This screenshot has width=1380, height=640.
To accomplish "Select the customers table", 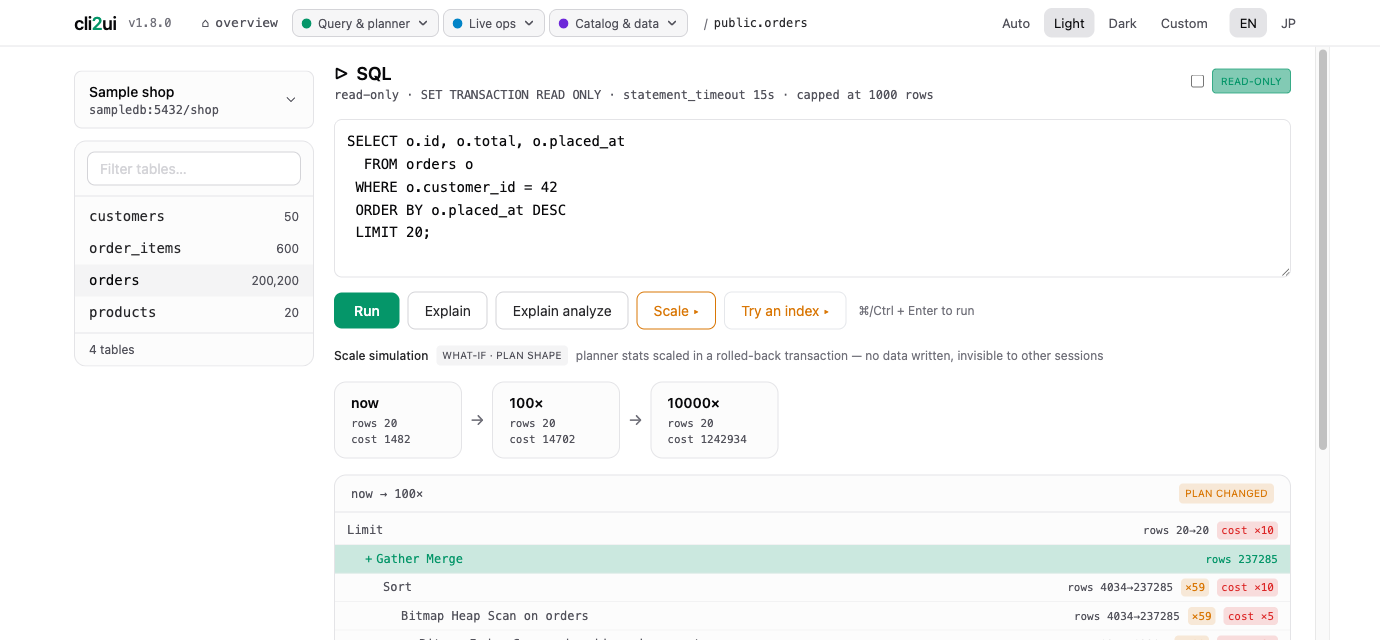I will click(194, 216).
